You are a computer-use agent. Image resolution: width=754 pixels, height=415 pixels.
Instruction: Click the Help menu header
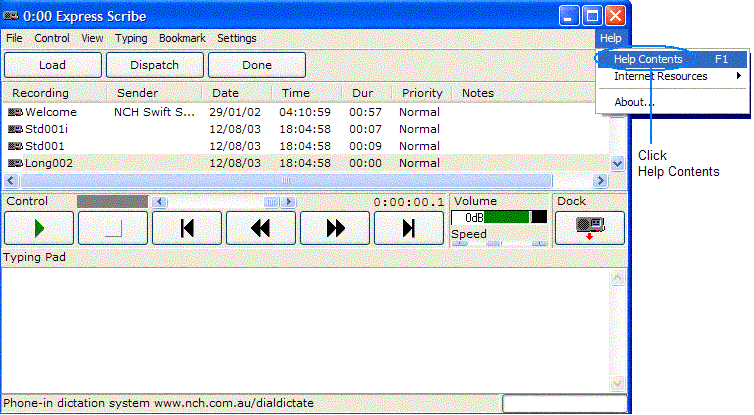611,38
